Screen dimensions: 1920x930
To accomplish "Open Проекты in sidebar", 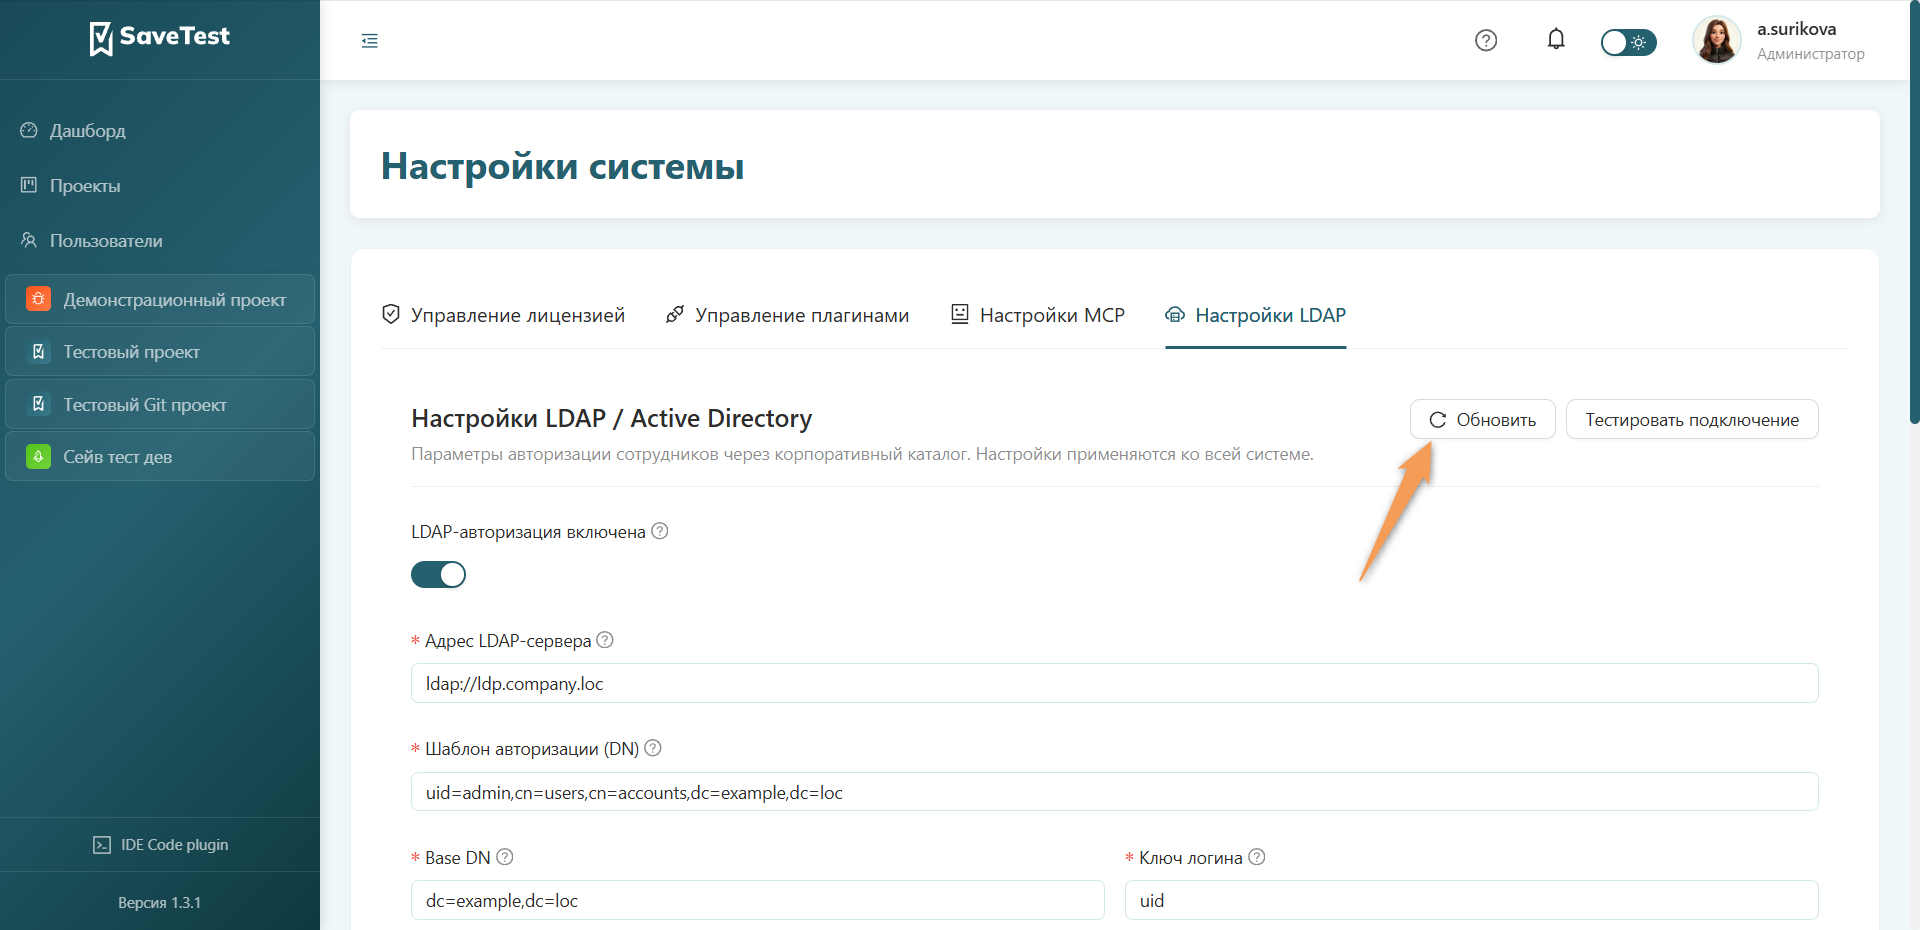I will 160,186.
